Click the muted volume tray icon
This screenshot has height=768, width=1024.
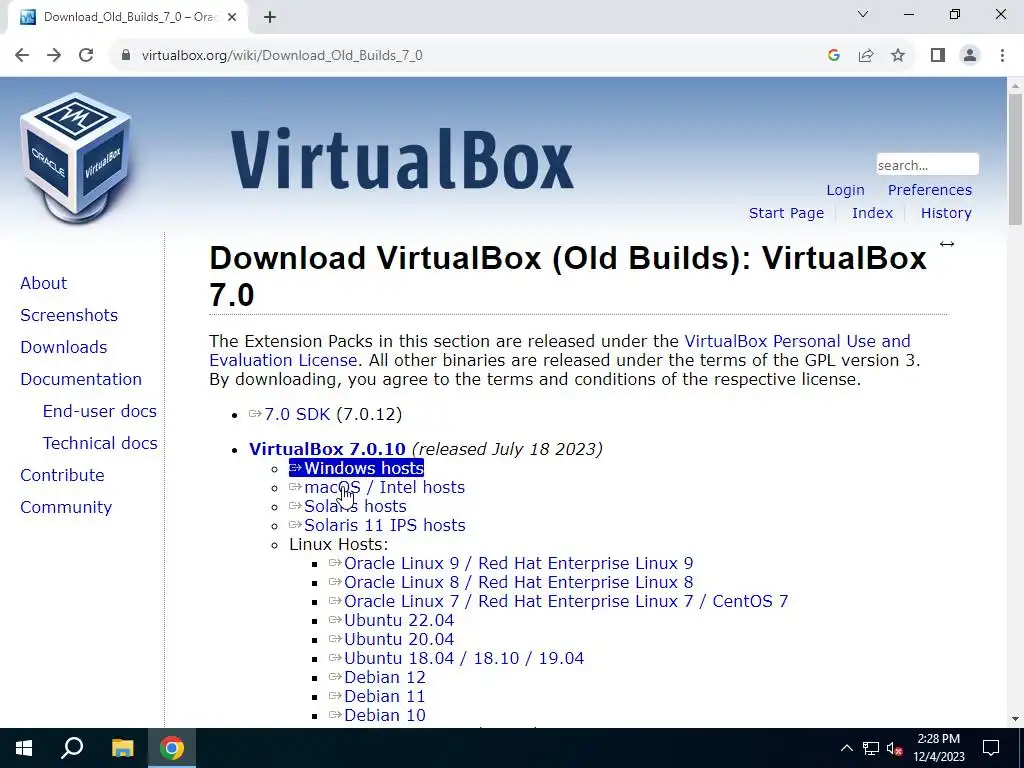click(895, 748)
